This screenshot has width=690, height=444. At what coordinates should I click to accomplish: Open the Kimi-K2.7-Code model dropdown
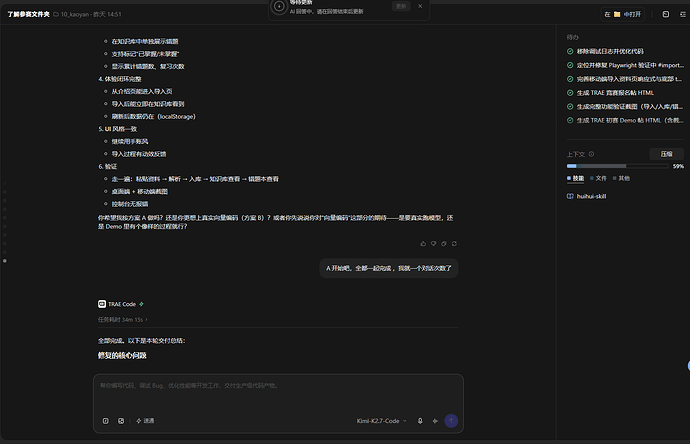pos(382,421)
